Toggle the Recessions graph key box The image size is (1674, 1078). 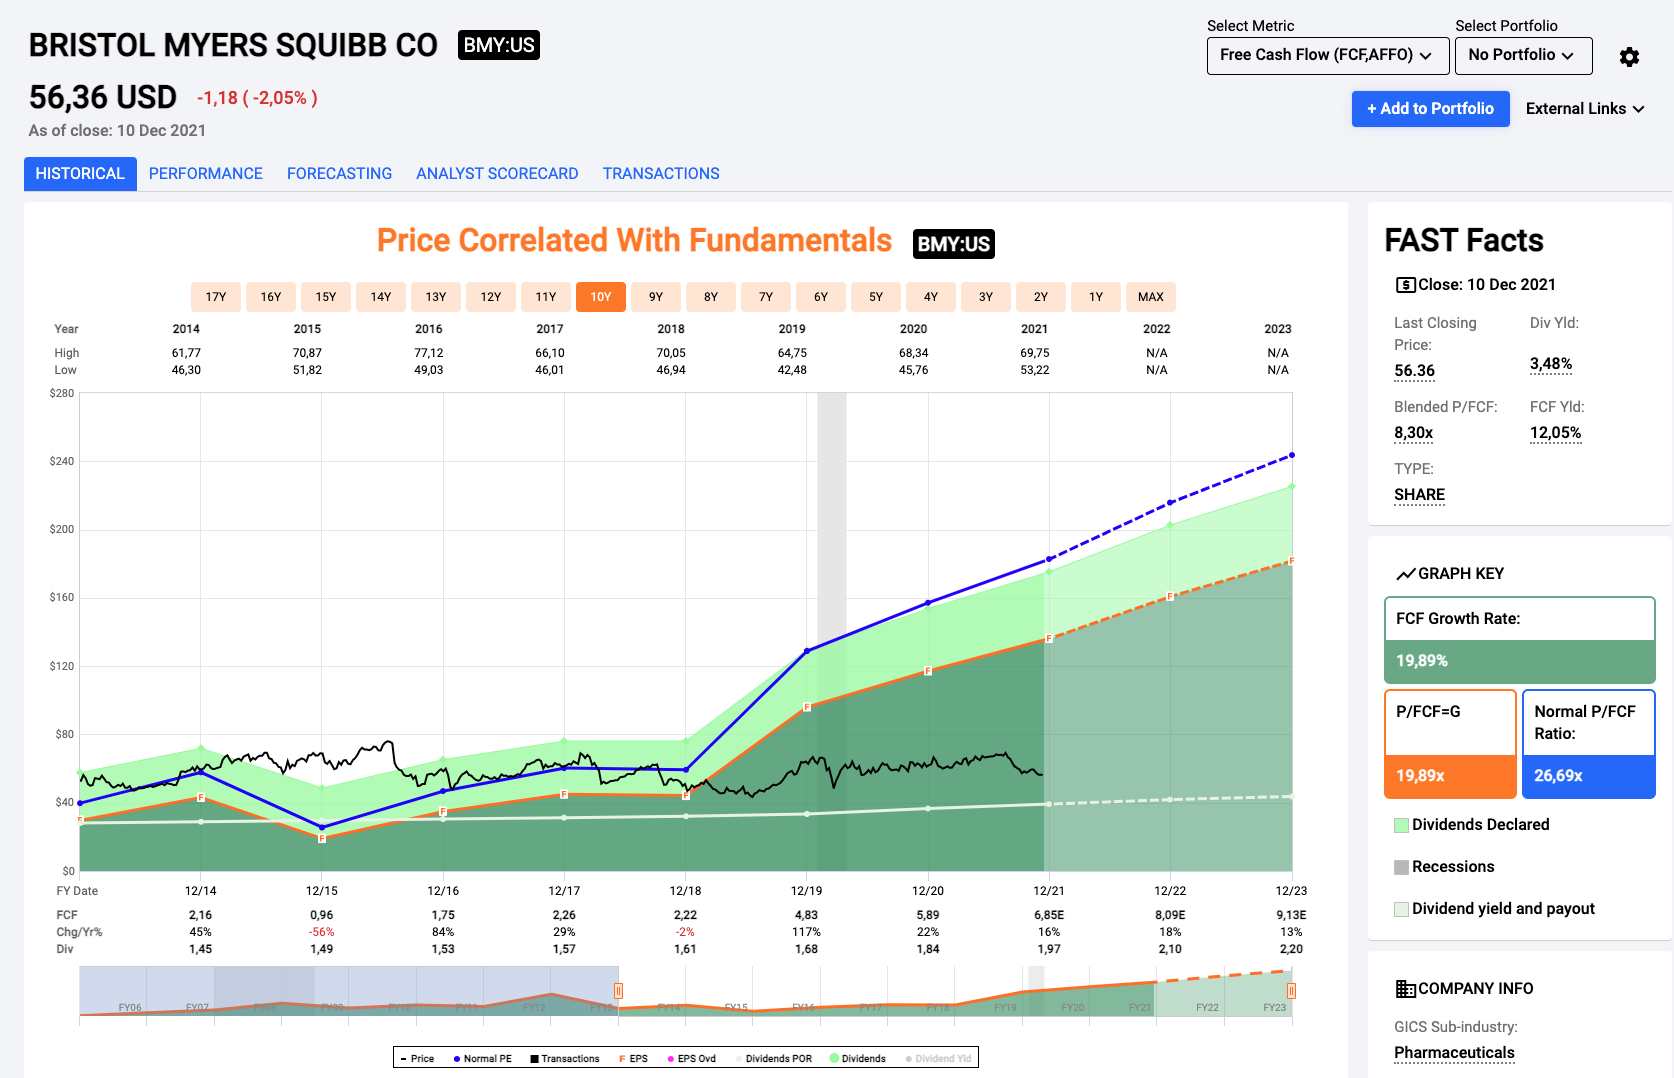click(1401, 867)
